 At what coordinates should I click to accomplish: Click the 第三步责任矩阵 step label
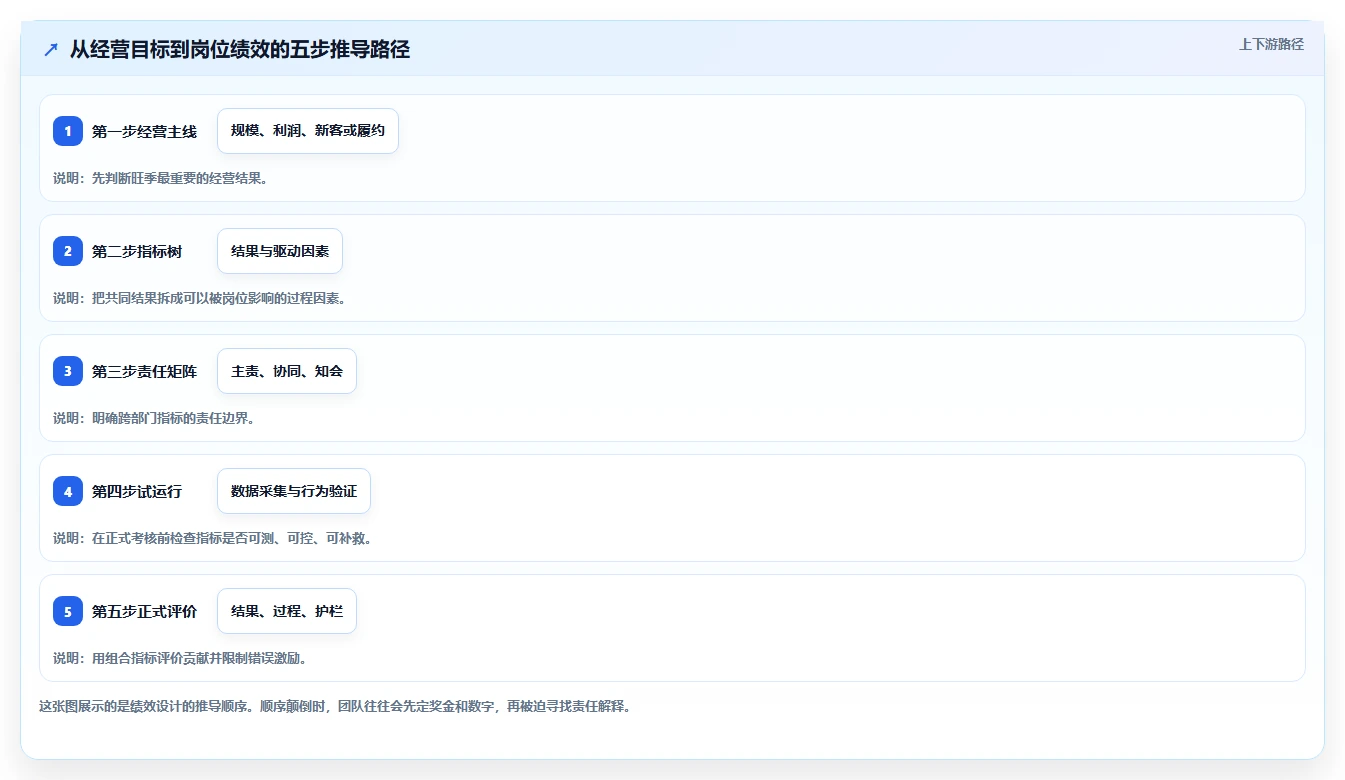click(144, 371)
